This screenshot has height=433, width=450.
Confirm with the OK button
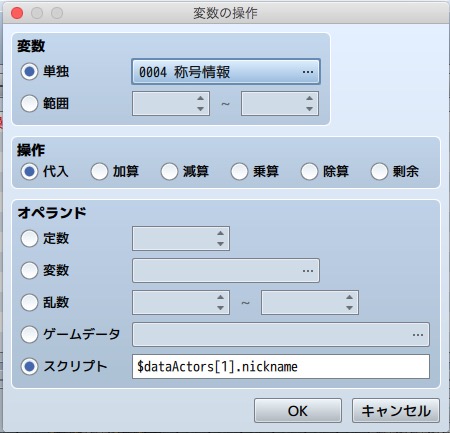(x=298, y=411)
